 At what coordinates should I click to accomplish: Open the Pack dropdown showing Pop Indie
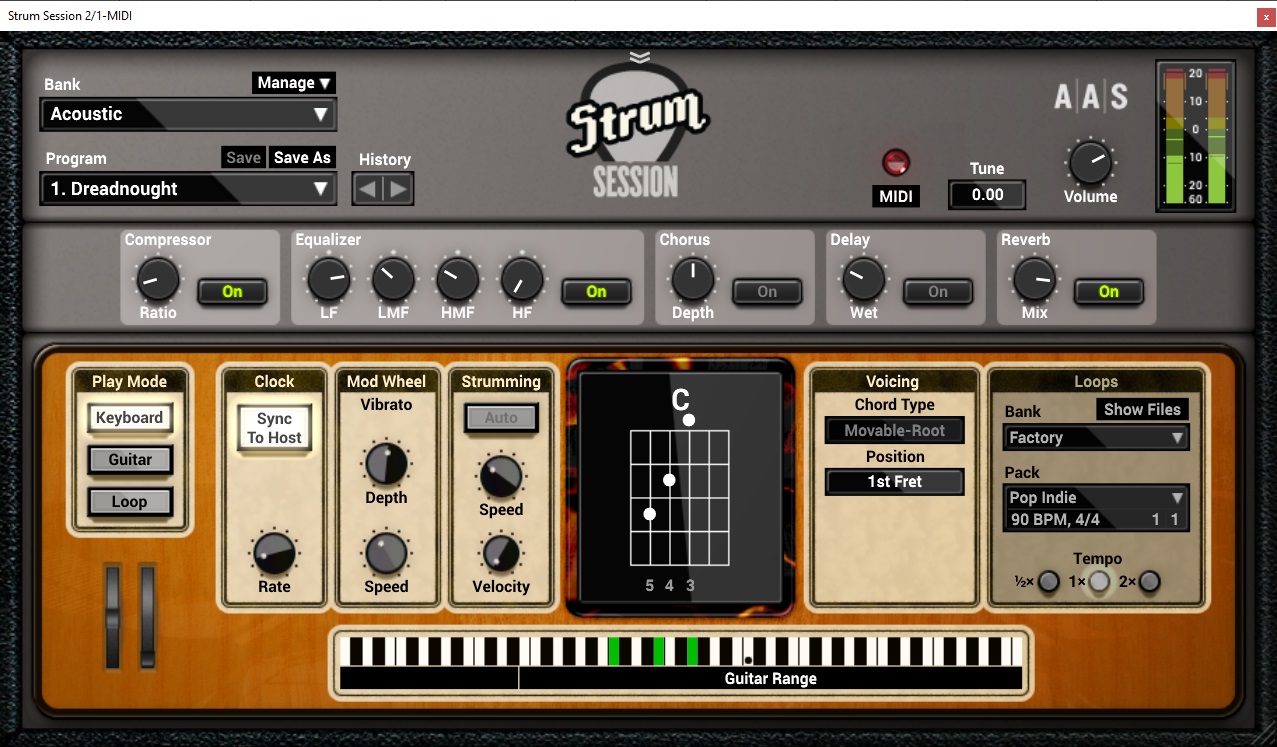click(1095, 497)
